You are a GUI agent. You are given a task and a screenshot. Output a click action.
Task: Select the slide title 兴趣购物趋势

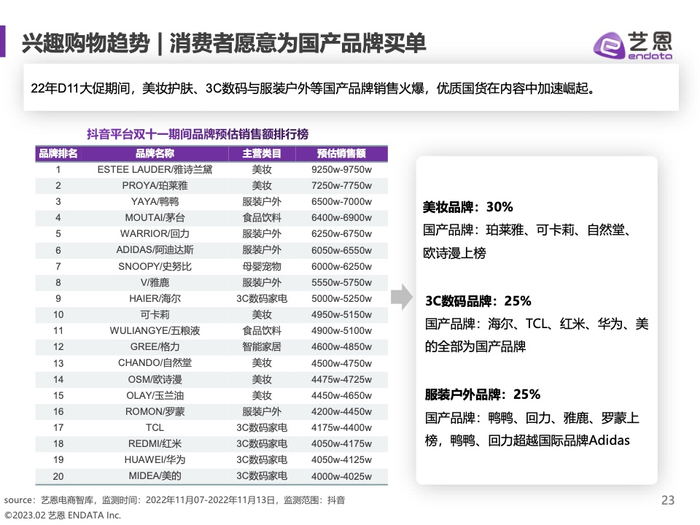(85, 43)
